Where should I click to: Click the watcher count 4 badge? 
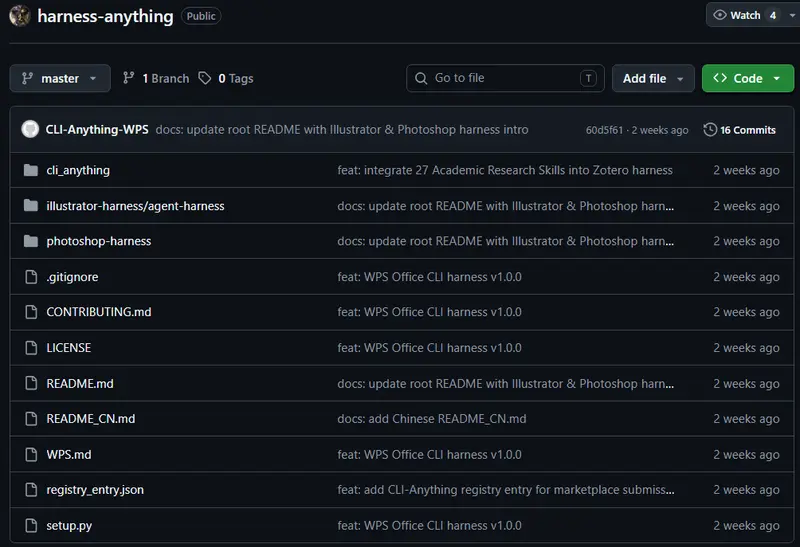pos(773,15)
